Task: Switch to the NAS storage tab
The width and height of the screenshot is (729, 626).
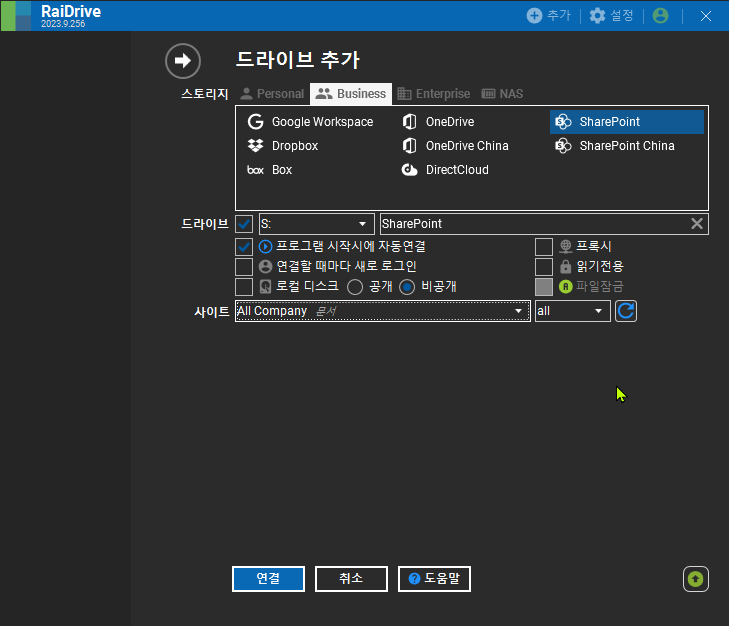Action: [502, 94]
